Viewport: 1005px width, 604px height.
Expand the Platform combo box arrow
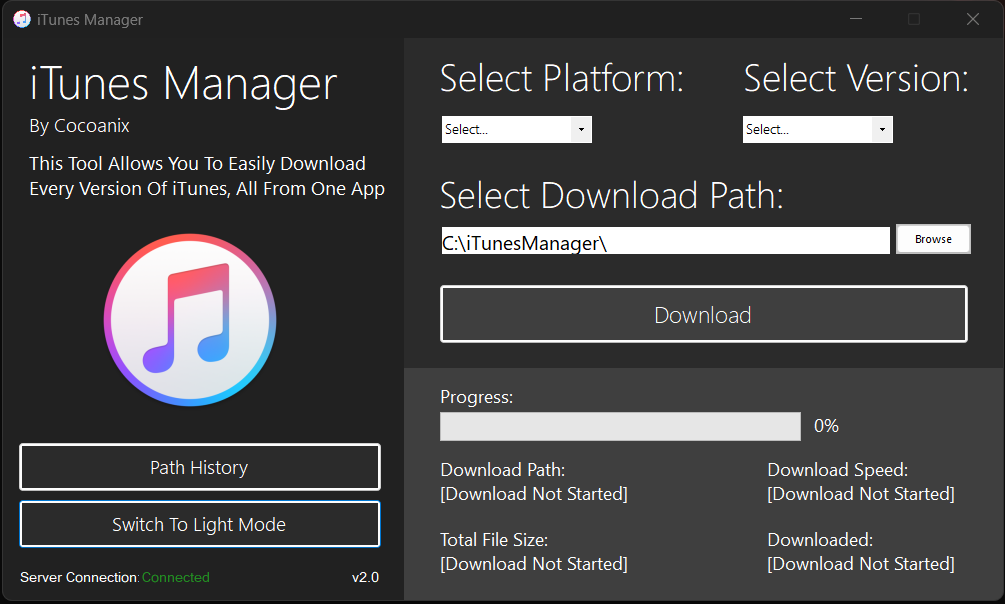582,129
